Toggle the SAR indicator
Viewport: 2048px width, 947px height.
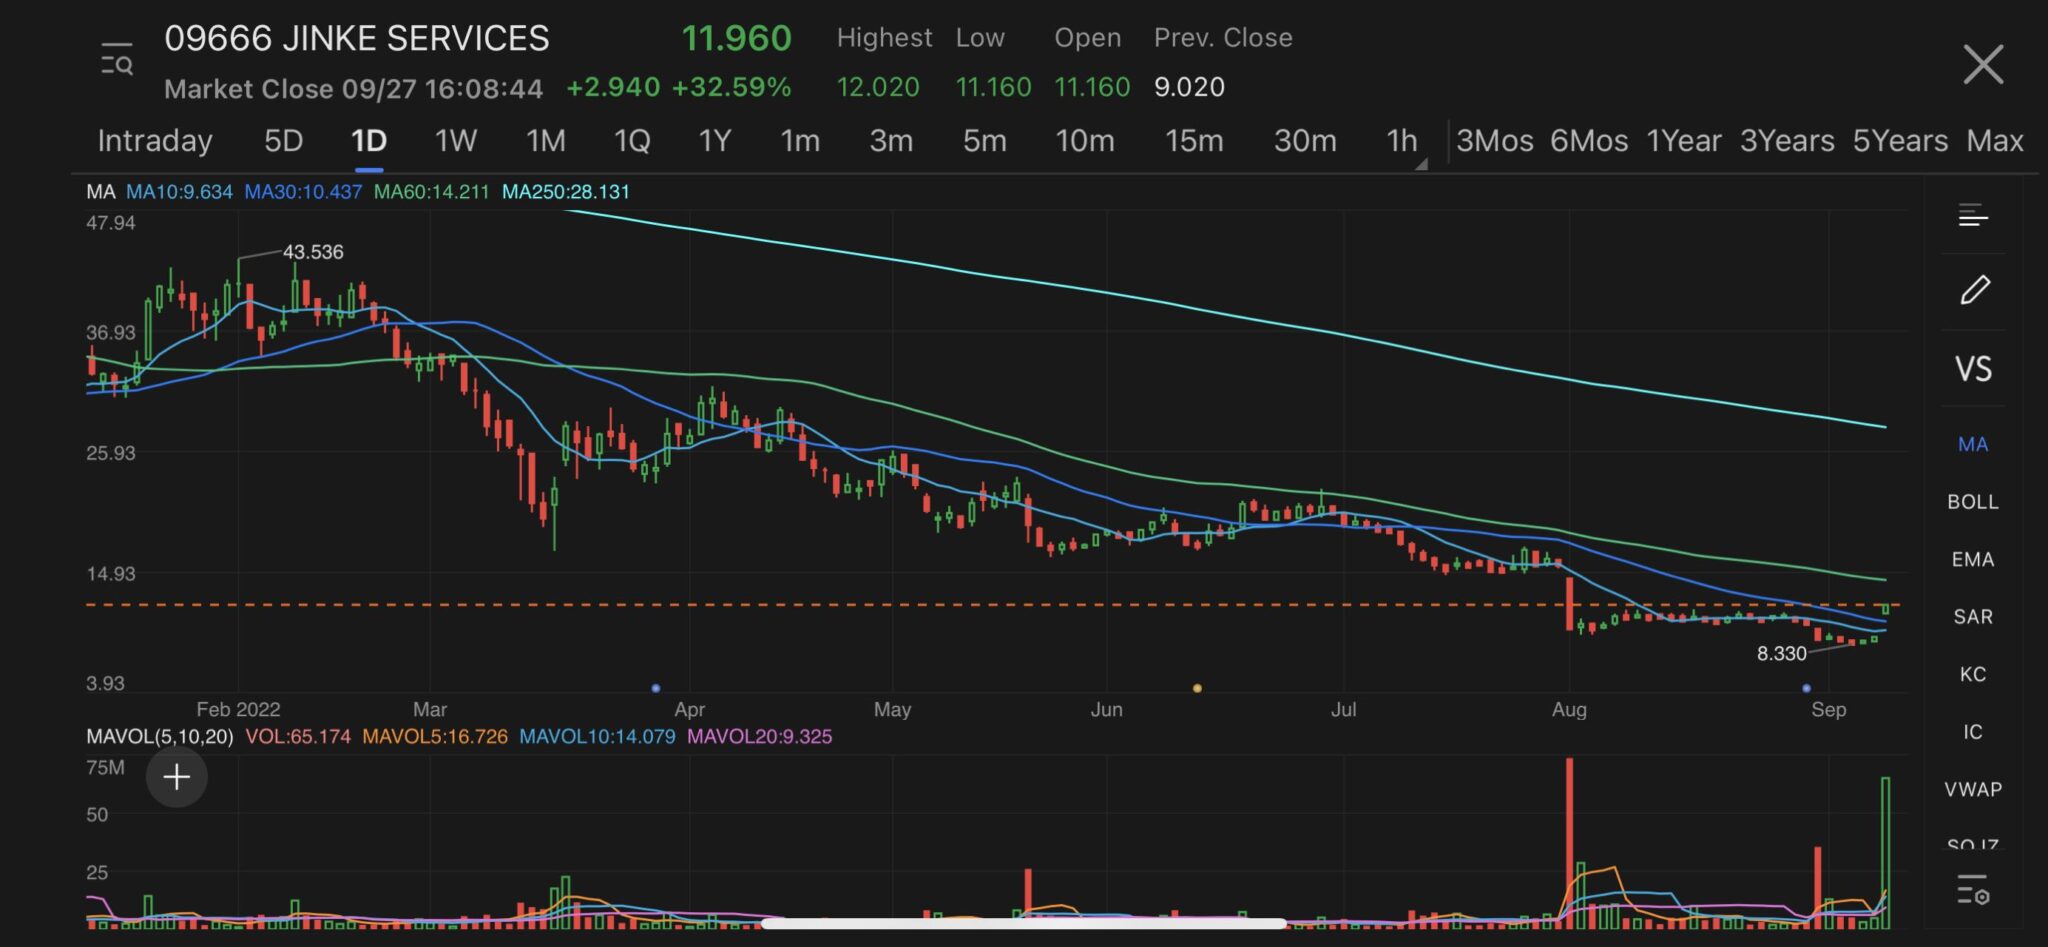tap(1972, 617)
